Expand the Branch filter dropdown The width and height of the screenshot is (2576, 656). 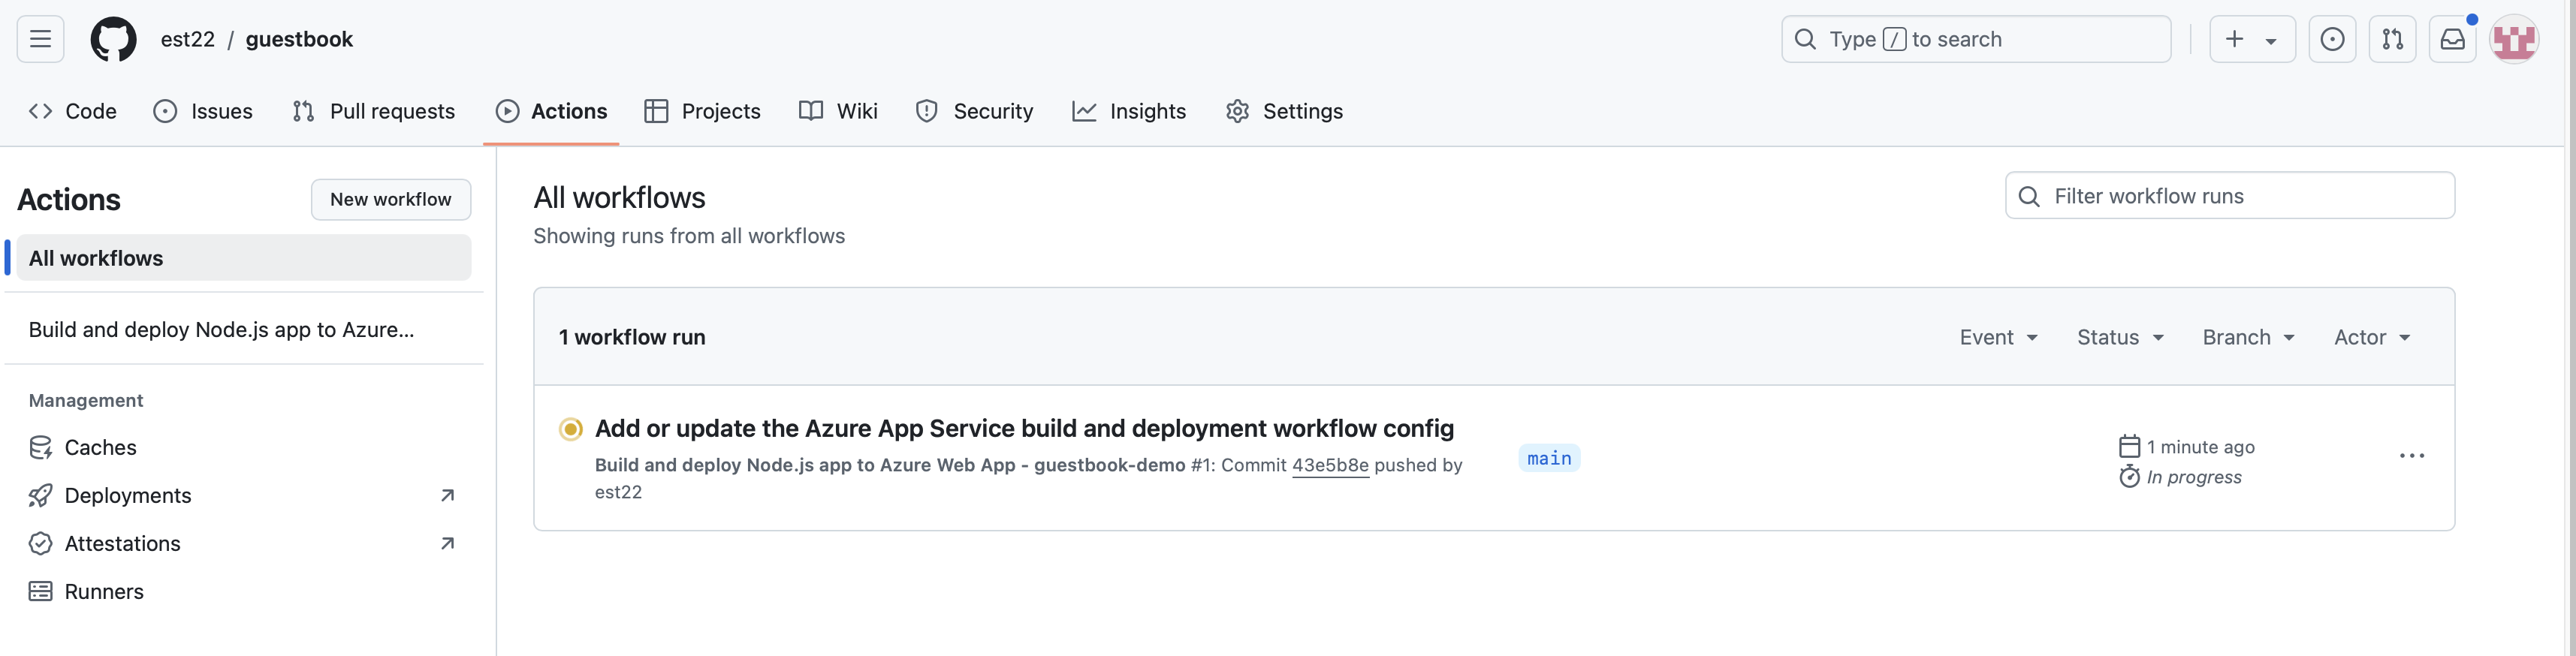2248,337
